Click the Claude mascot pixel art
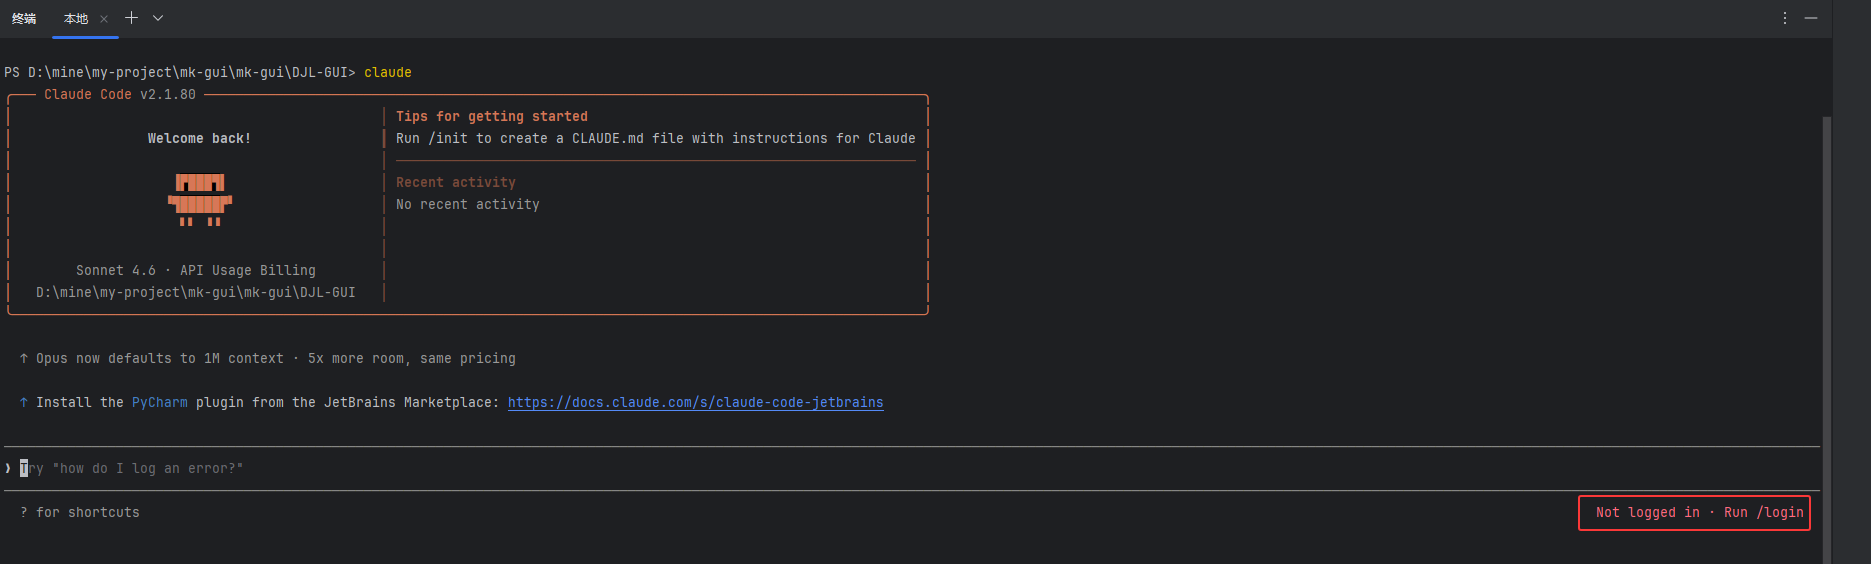 click(x=200, y=200)
